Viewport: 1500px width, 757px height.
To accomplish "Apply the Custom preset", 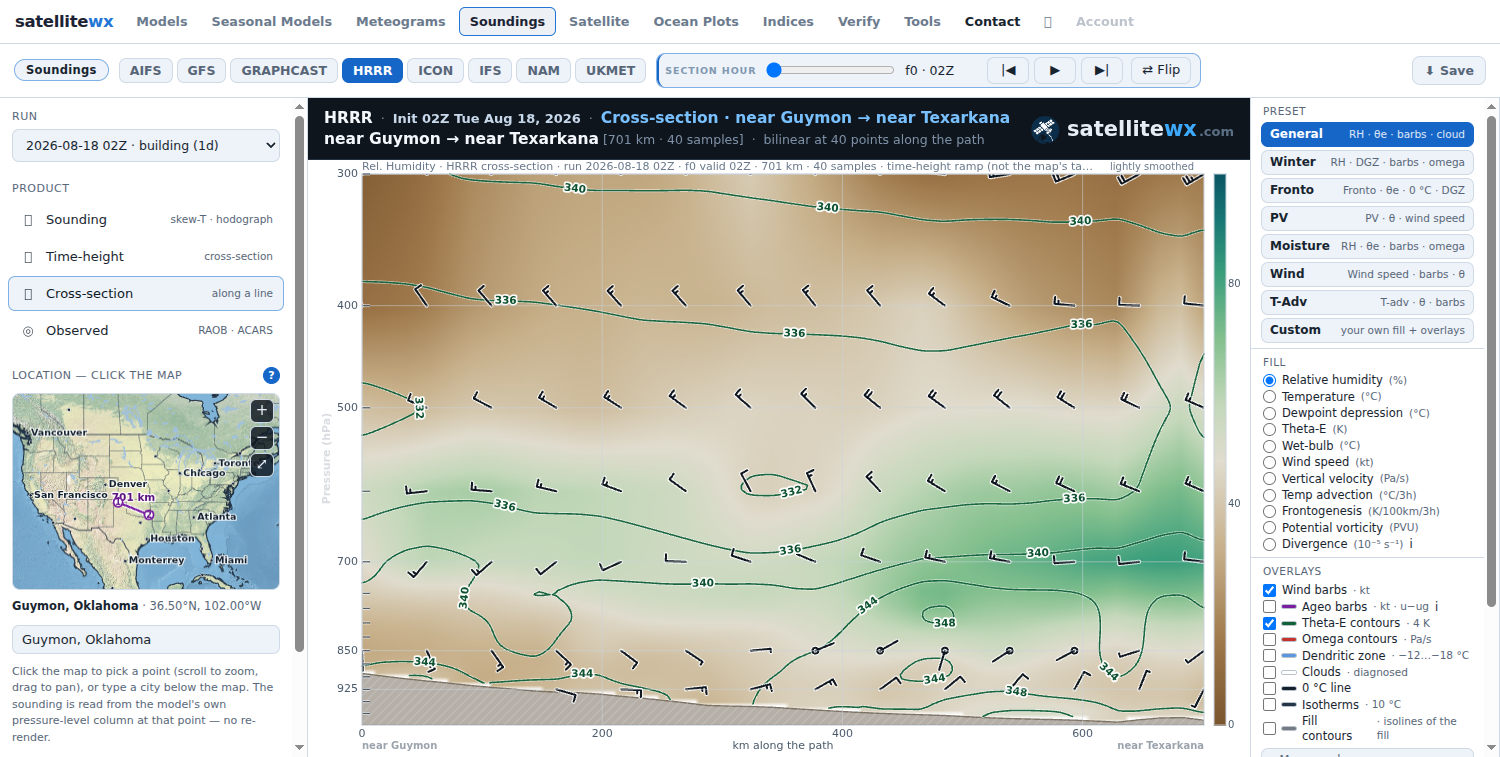I will click(1367, 330).
